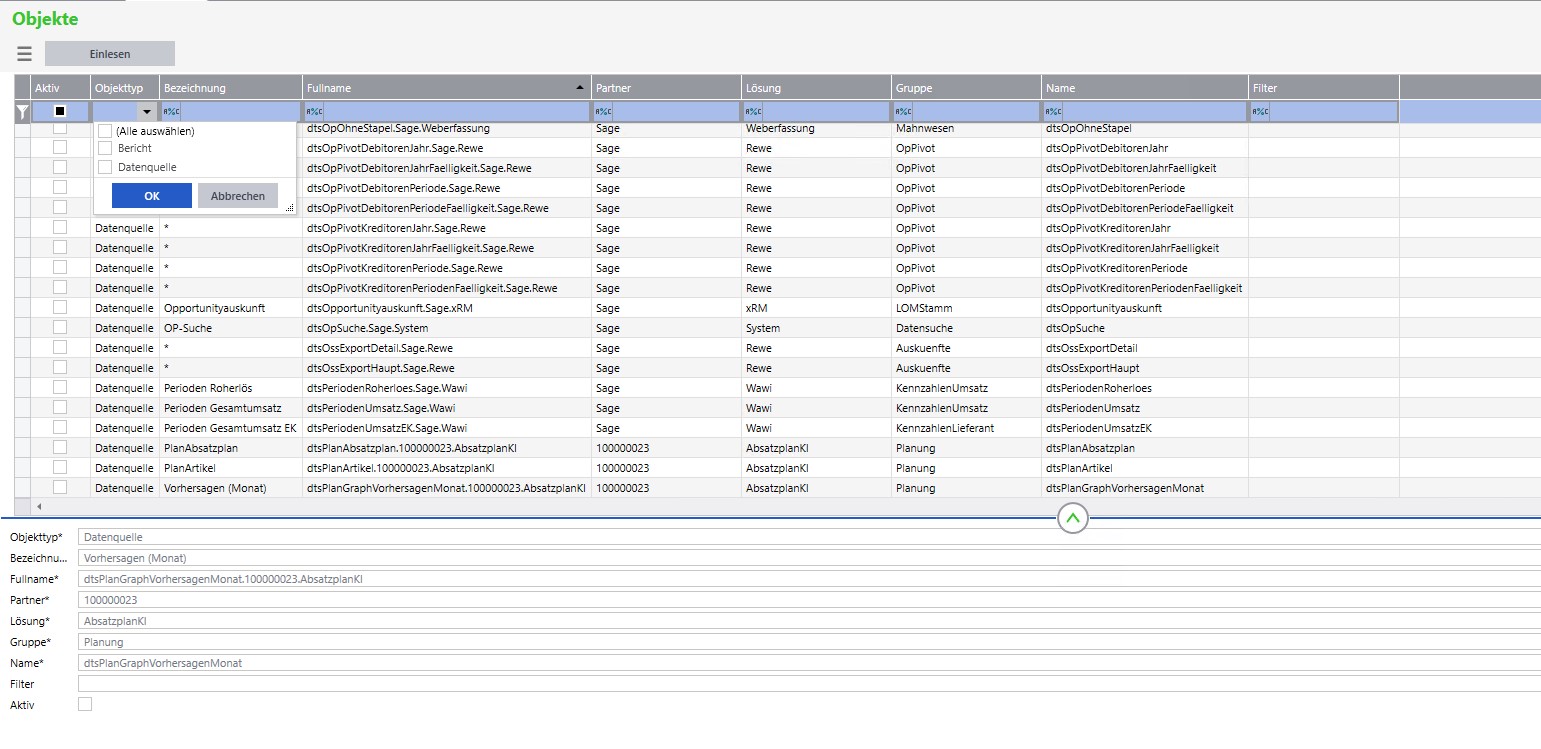This screenshot has width=1541, height=749.
Task: Open Filter column operator icon
Action: [x=1261, y=112]
